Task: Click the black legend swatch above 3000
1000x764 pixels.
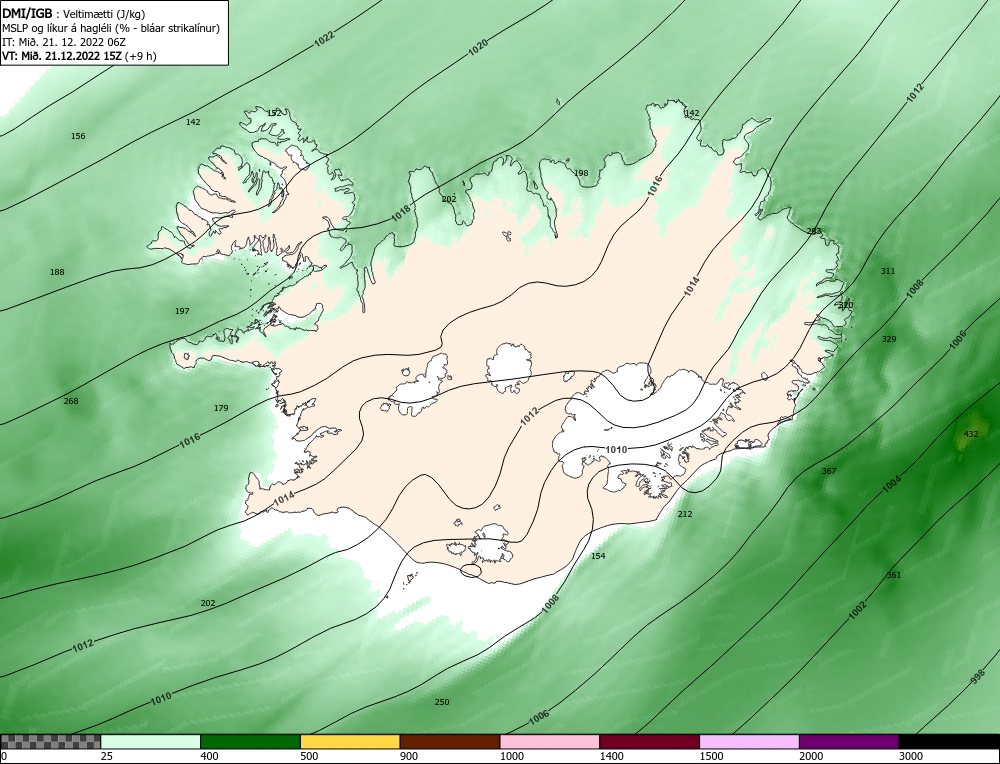Action: [950, 742]
